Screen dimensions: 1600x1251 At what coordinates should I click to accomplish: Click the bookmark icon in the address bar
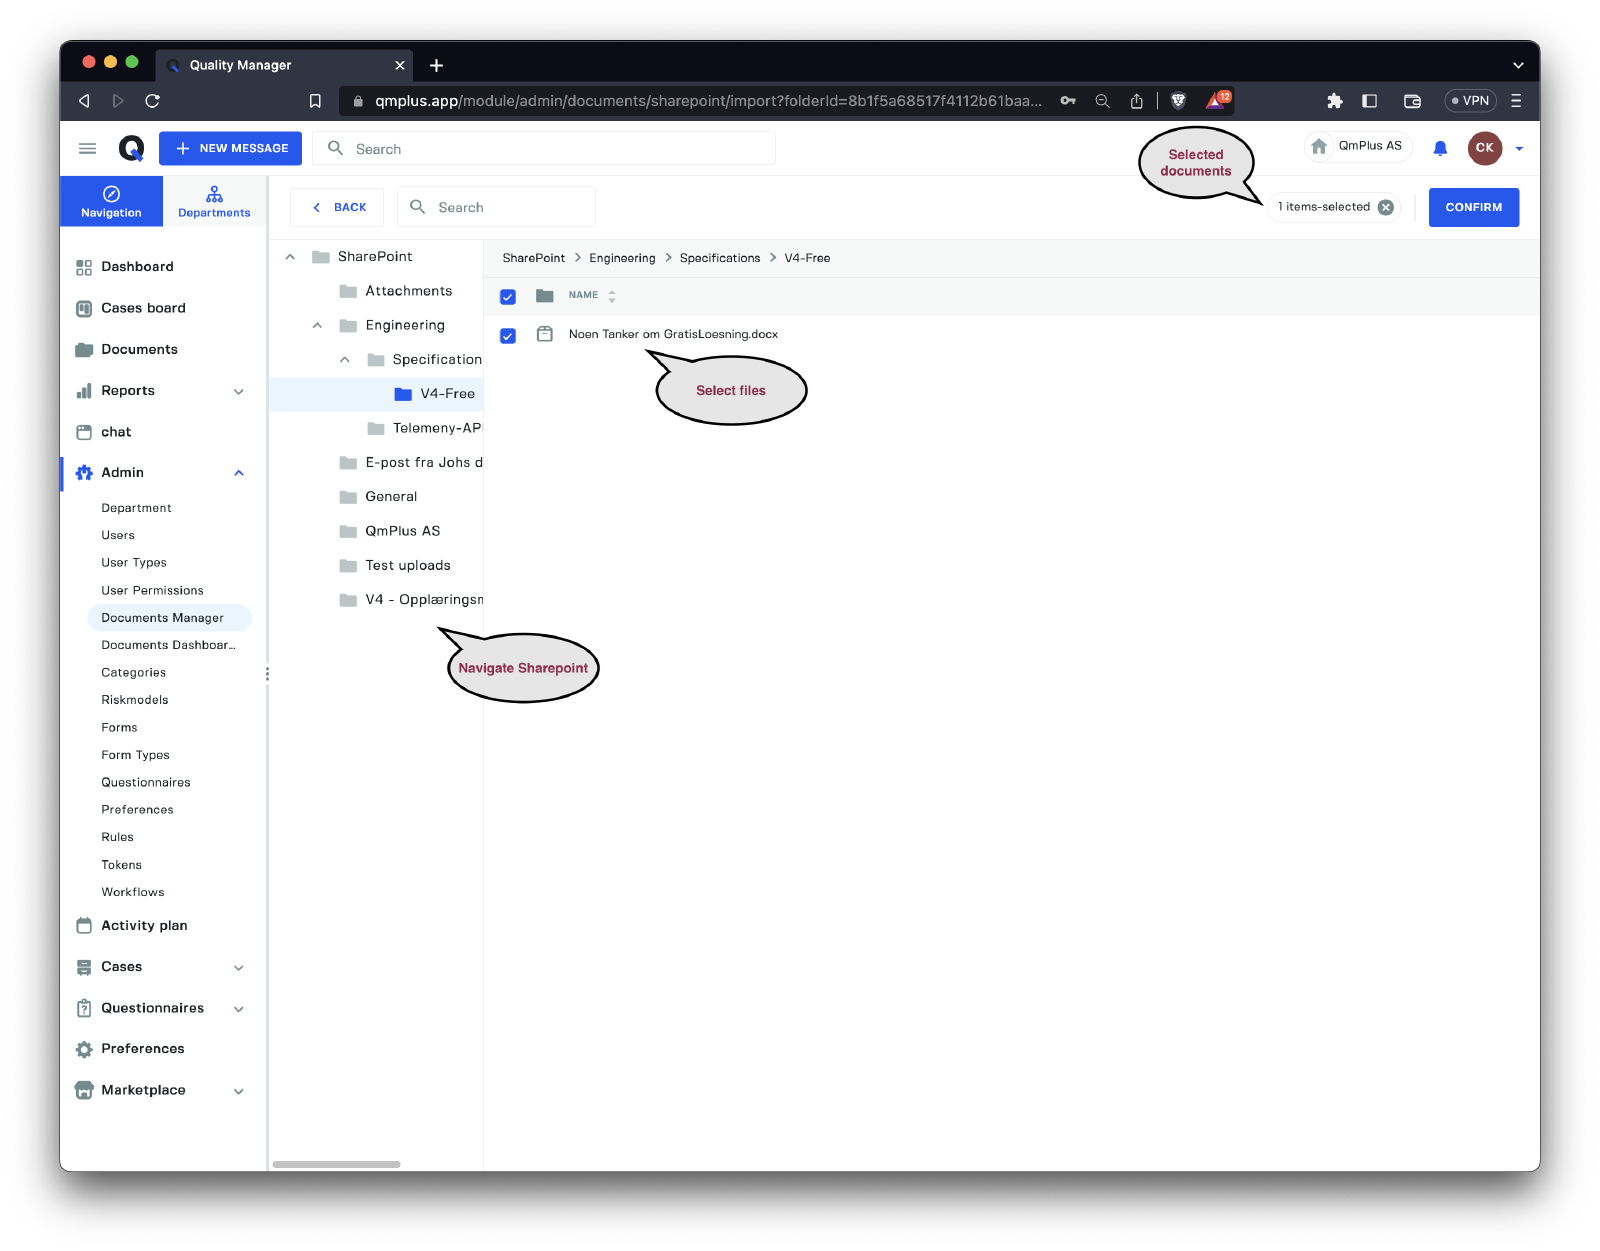tap(315, 101)
